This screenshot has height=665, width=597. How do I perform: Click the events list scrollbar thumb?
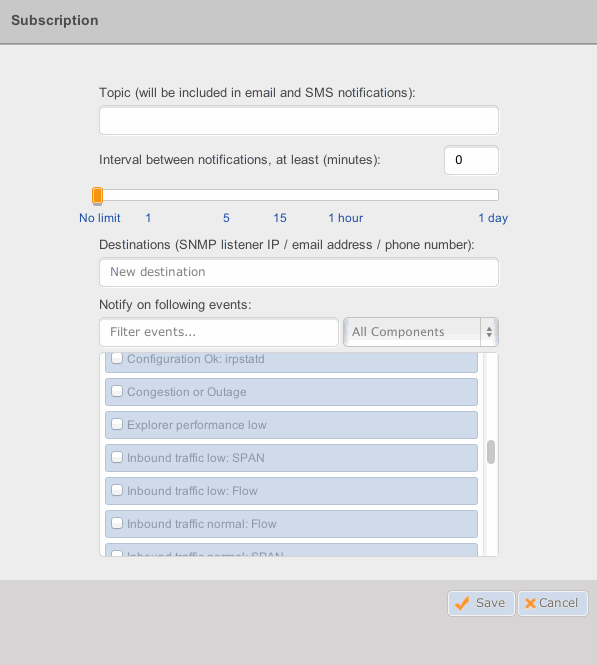[x=491, y=452]
